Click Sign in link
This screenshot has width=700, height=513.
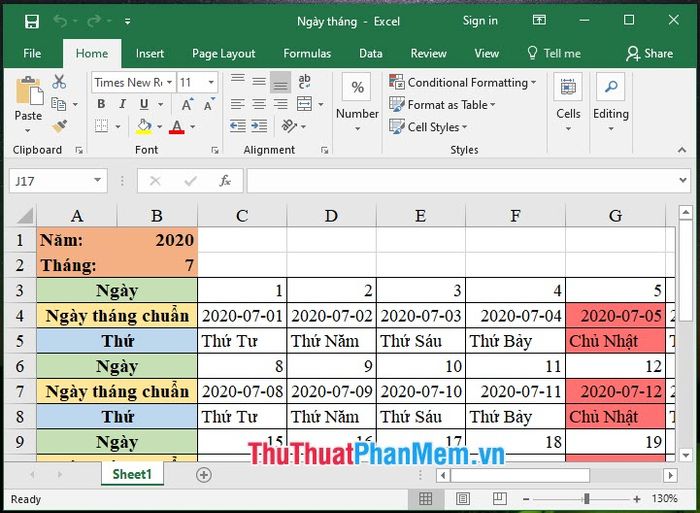click(480, 21)
